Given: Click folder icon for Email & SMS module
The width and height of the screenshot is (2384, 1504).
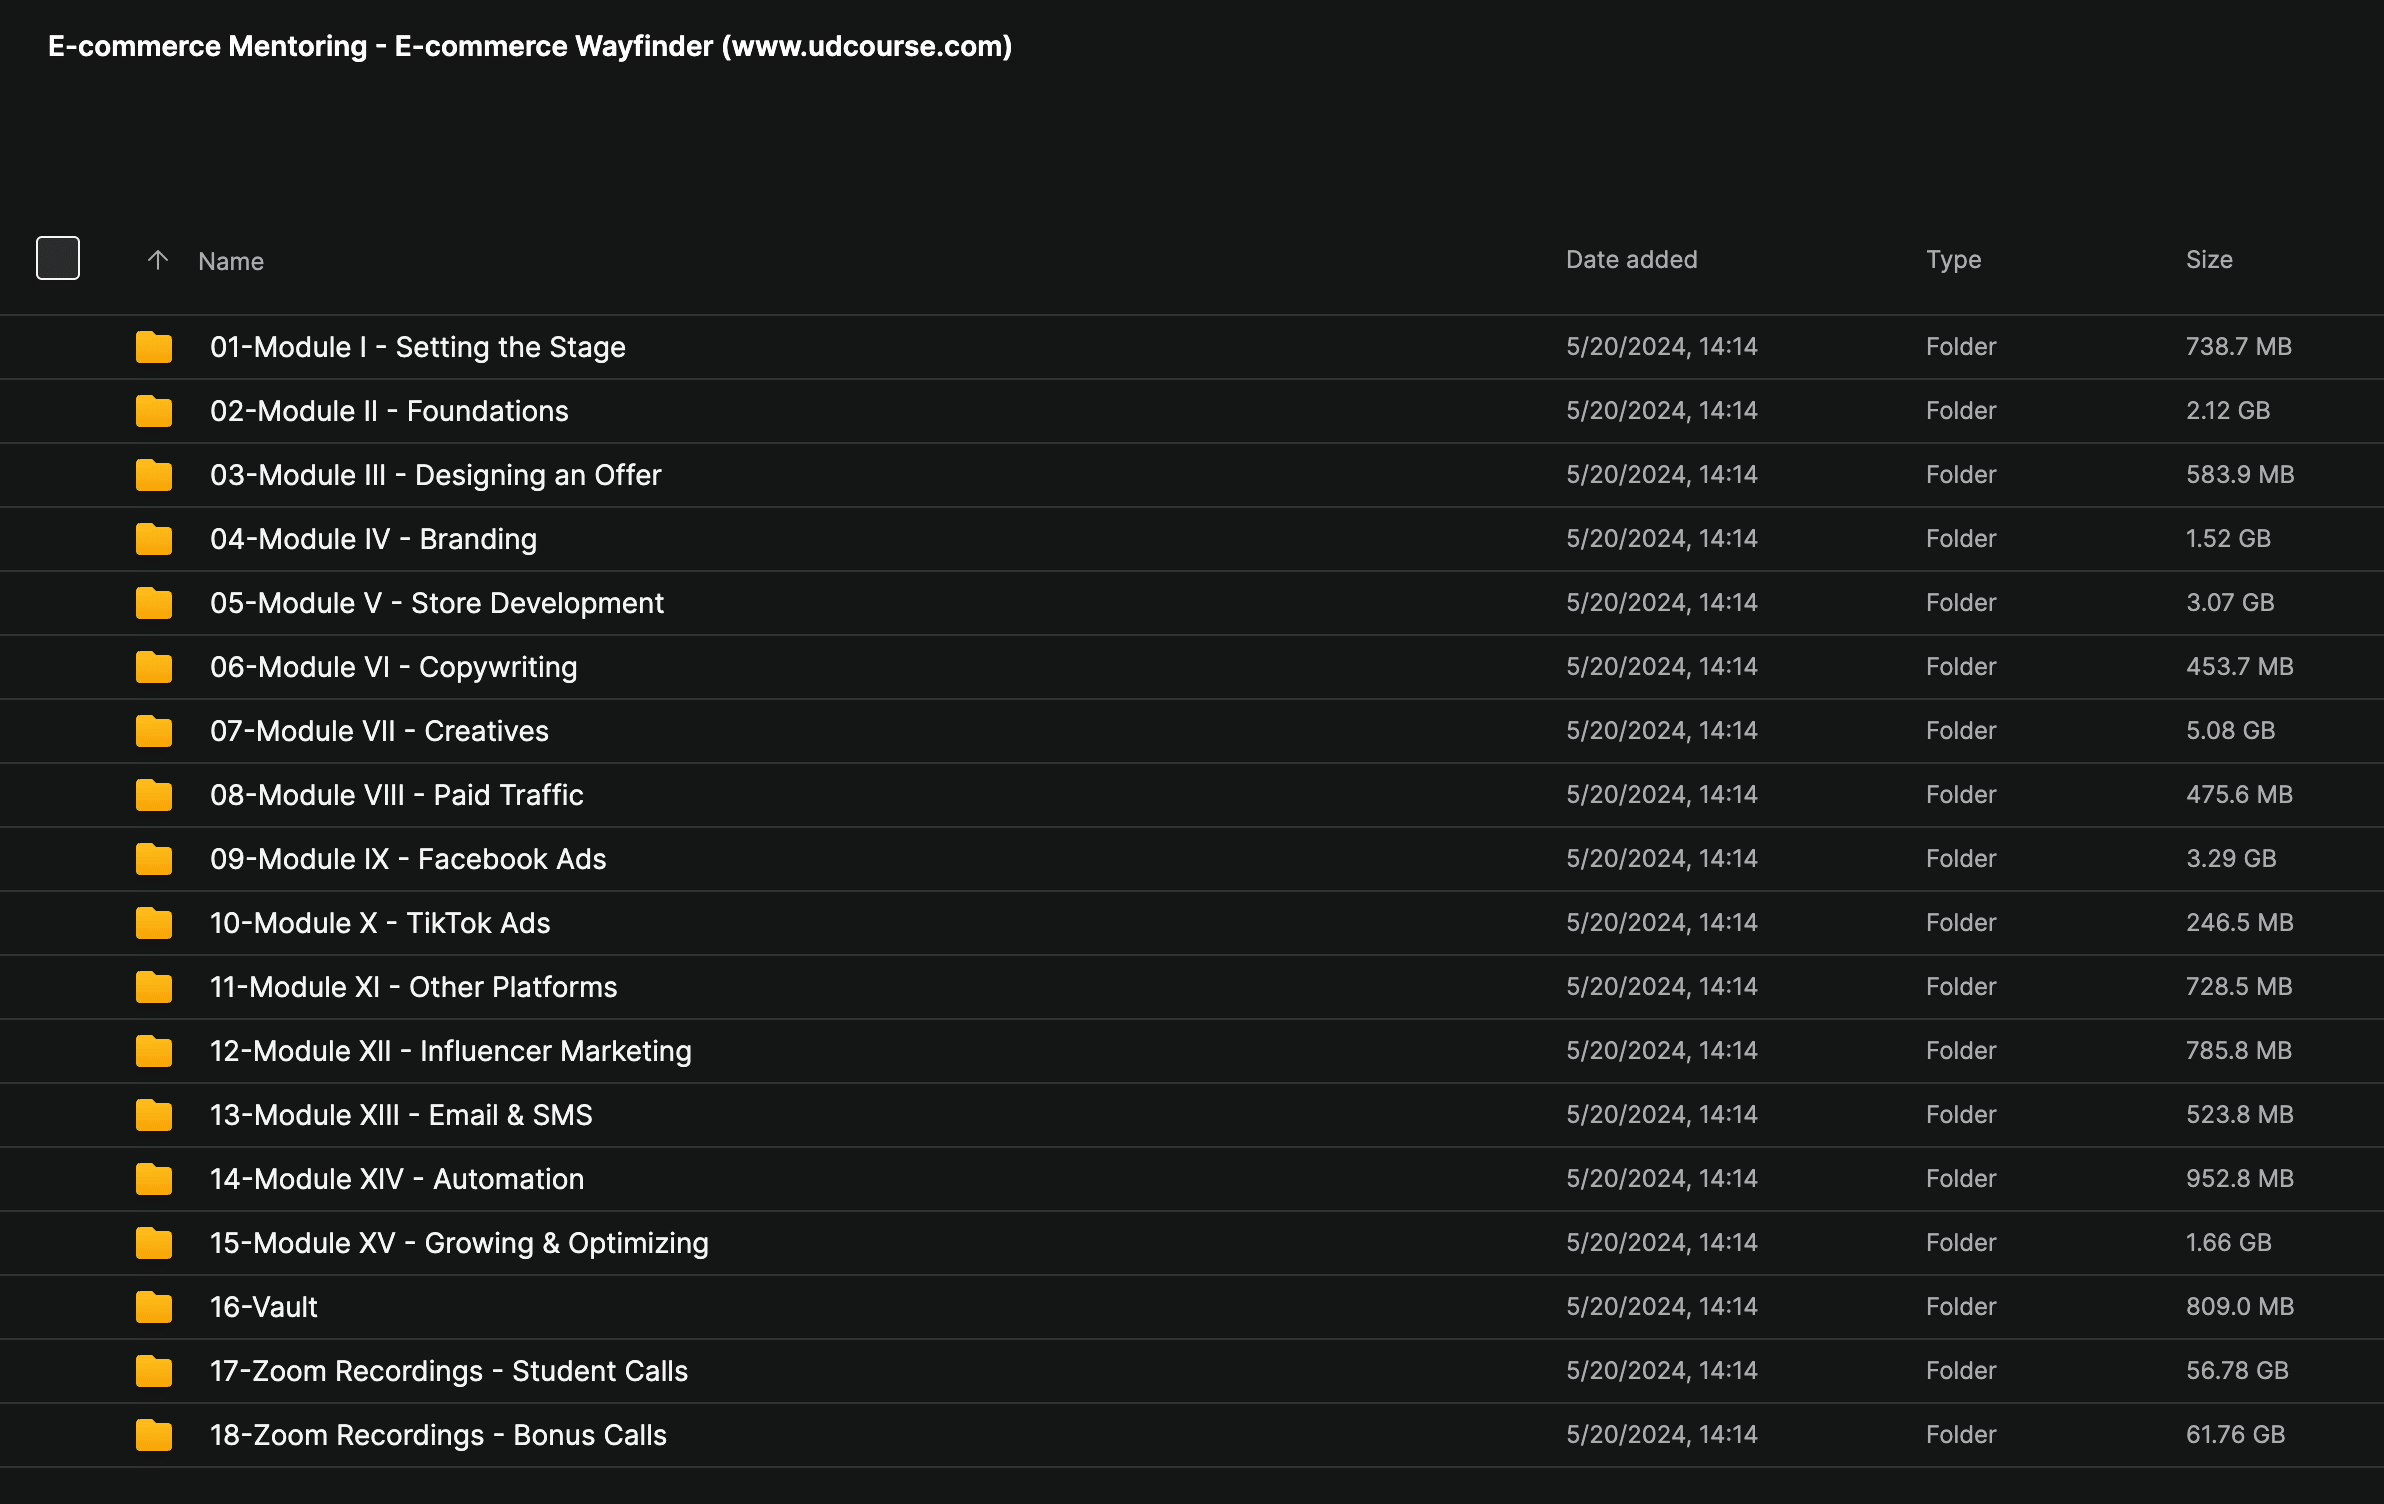Looking at the screenshot, I should point(154,1115).
